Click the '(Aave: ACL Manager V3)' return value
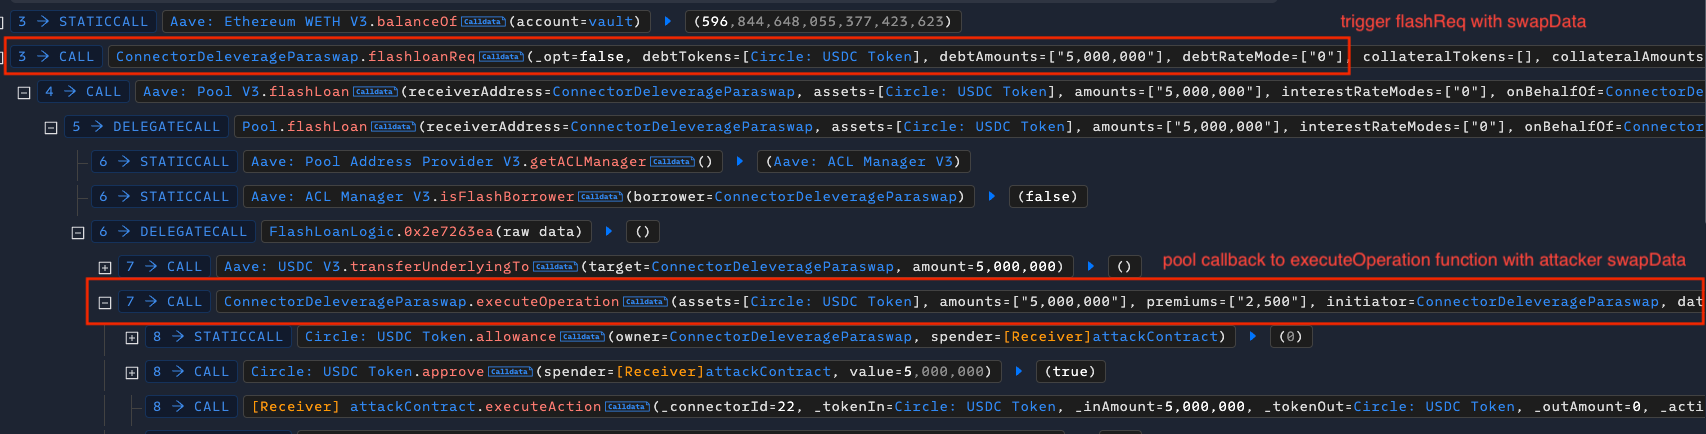This screenshot has height=434, width=1706. 863,162
